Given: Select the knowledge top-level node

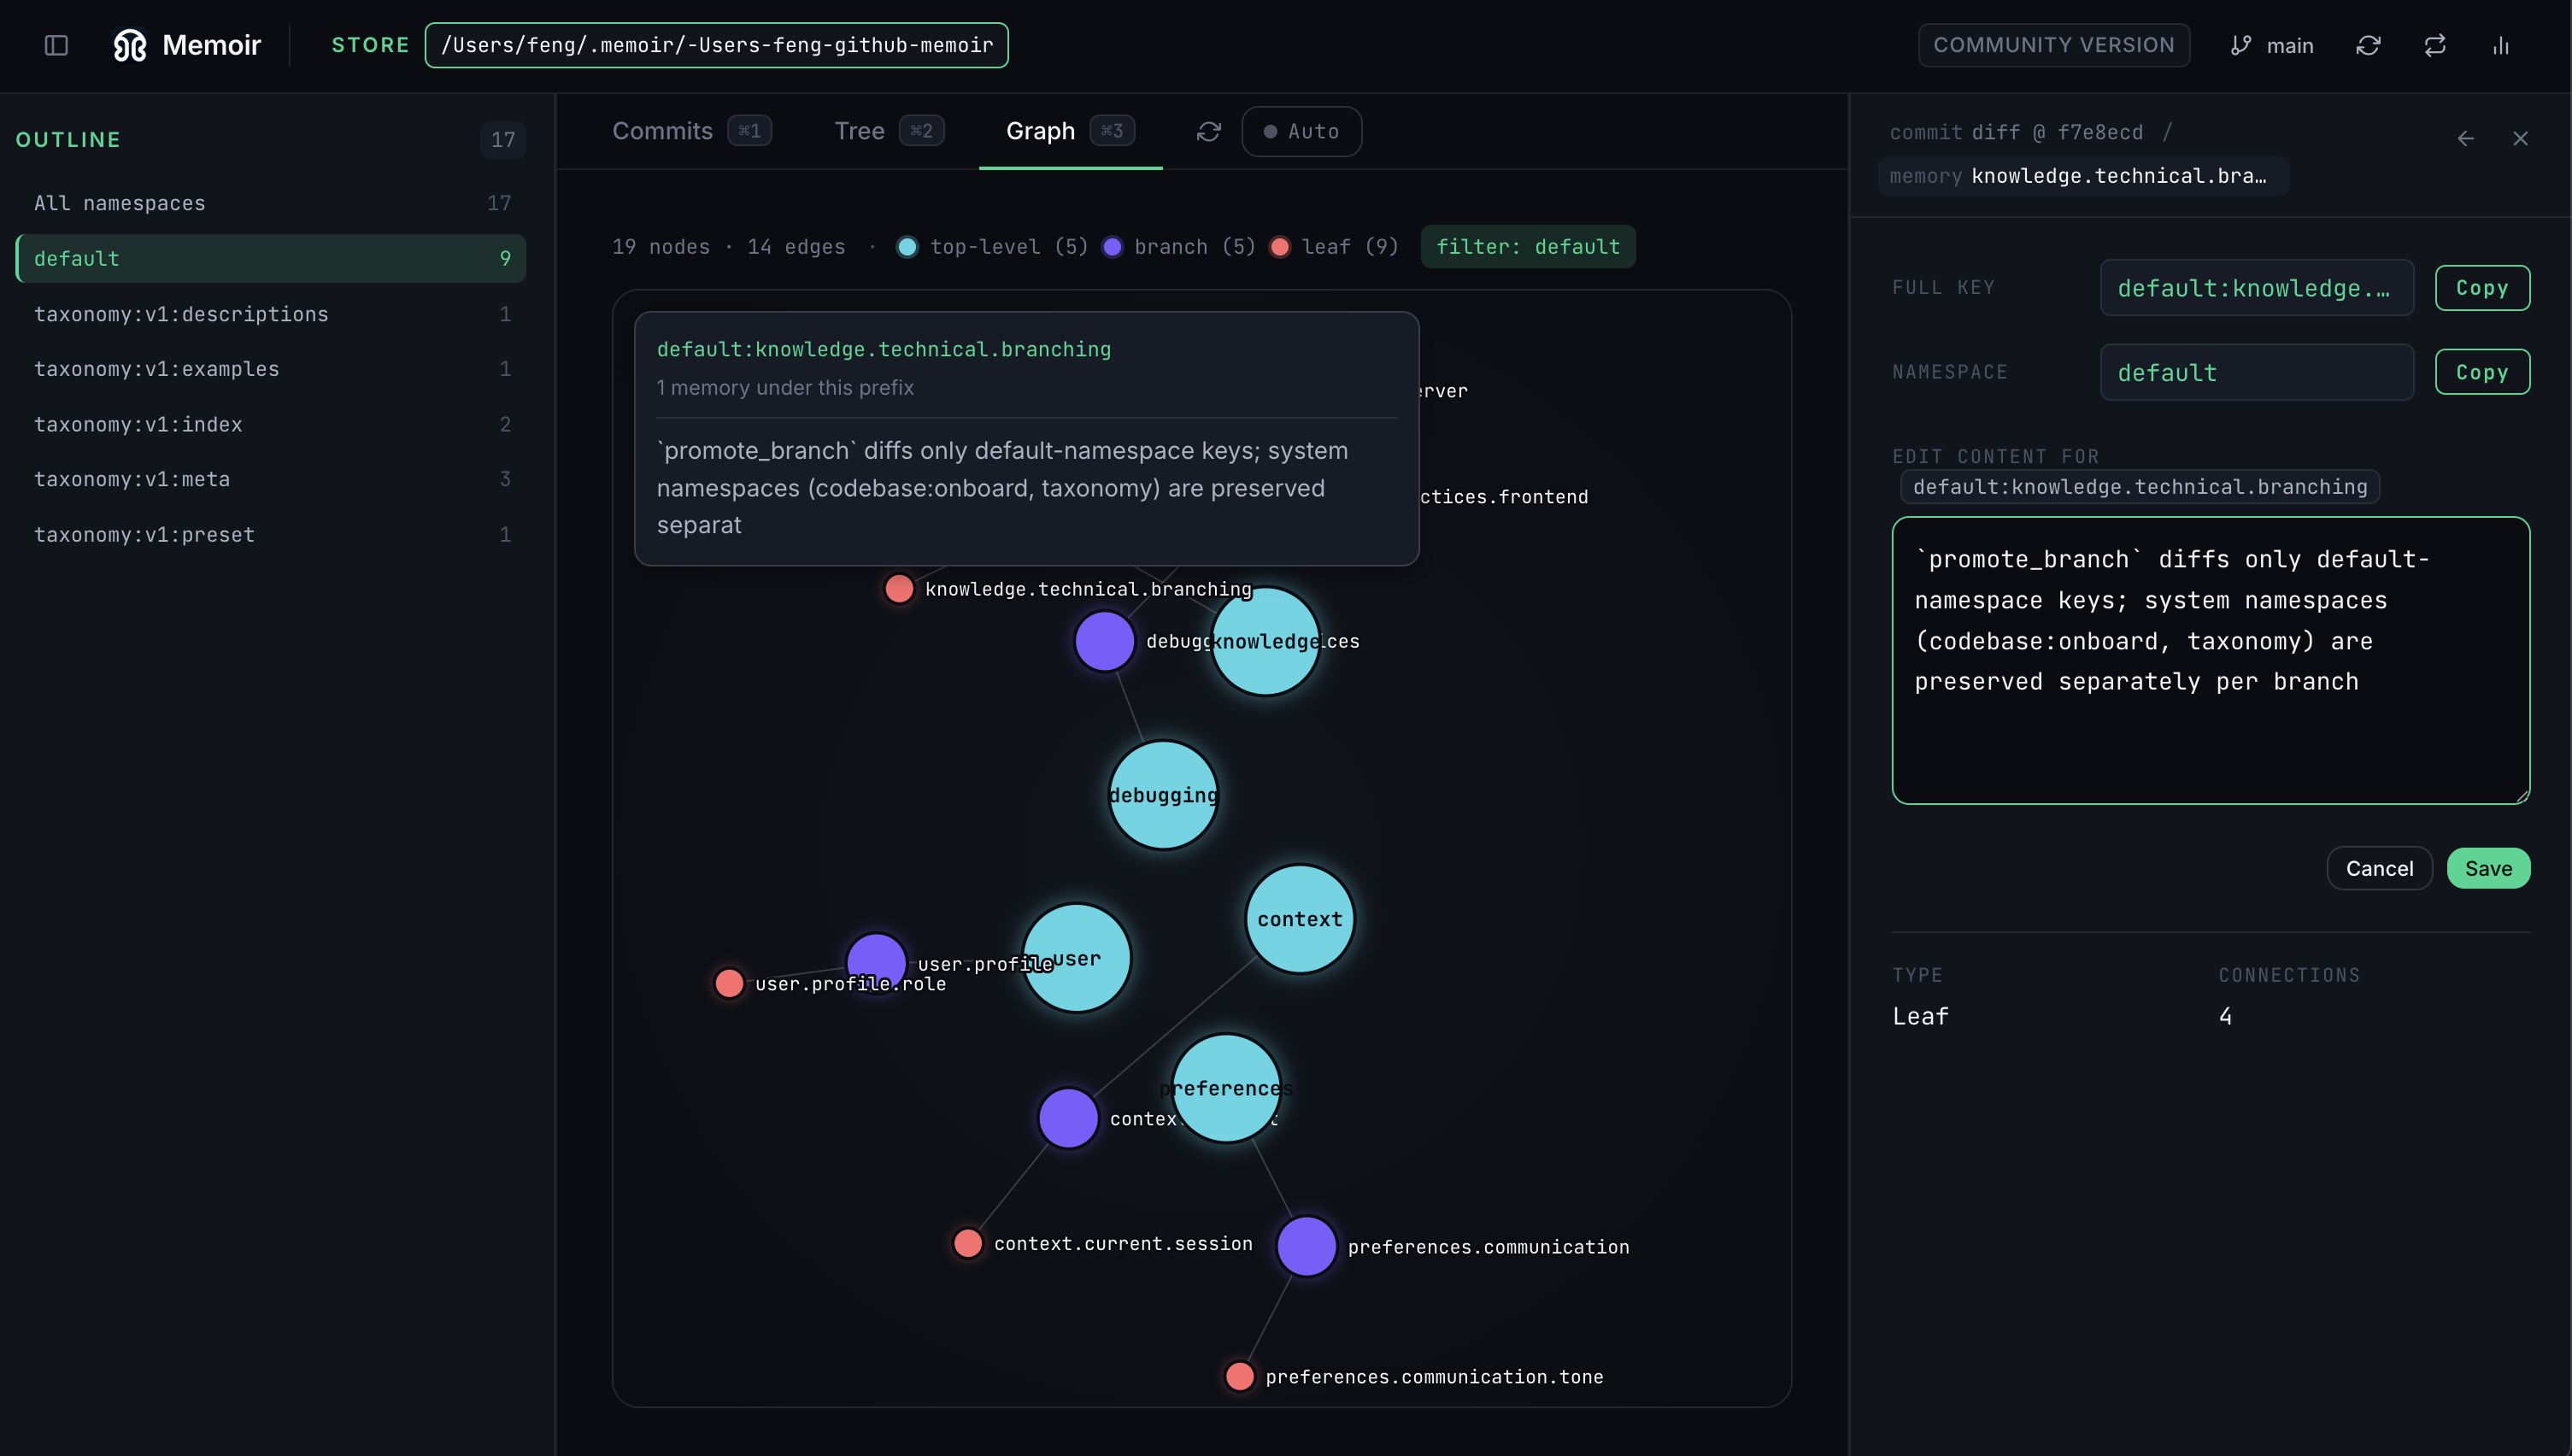Looking at the screenshot, I should tap(1265, 641).
